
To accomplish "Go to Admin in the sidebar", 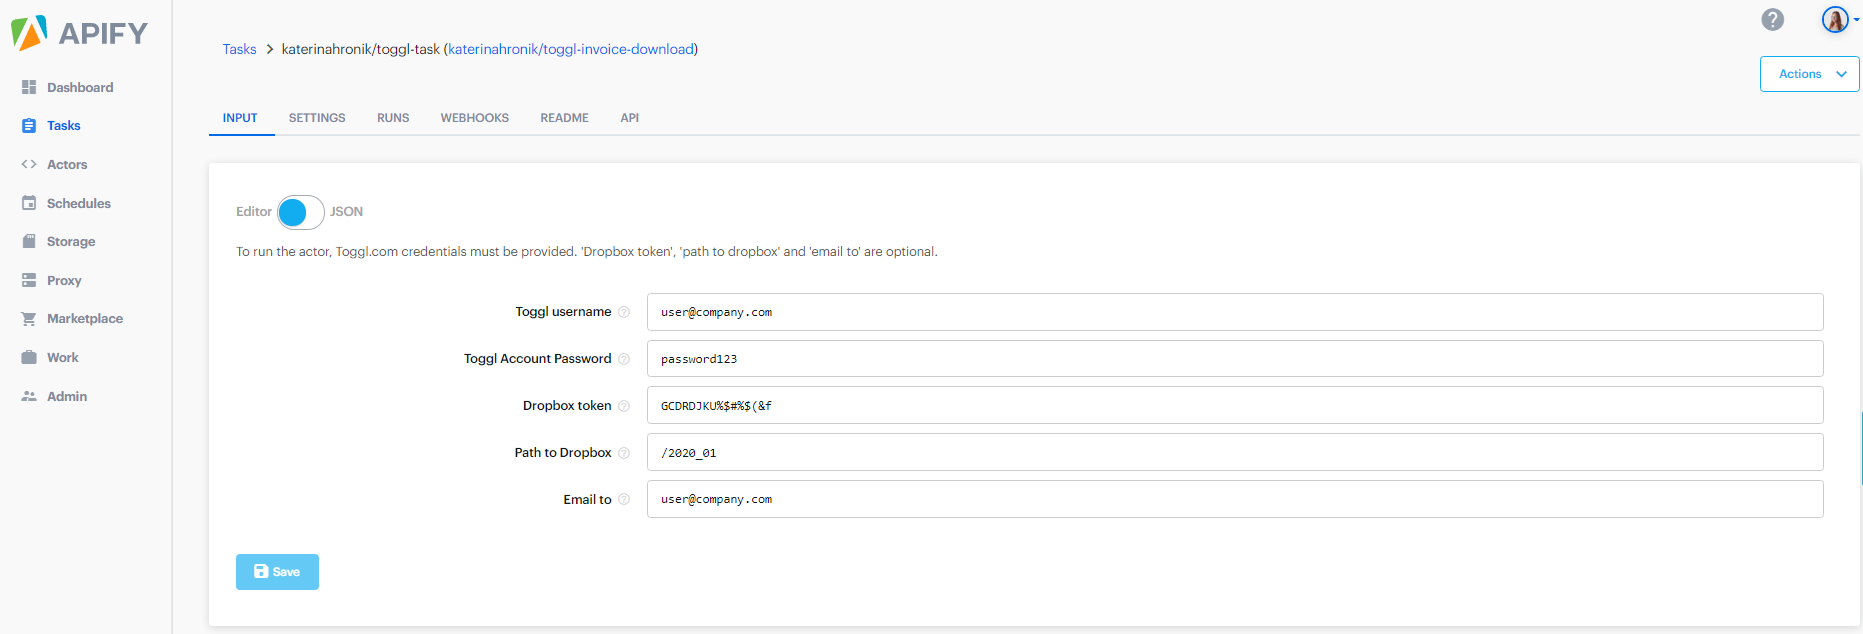I will click(67, 396).
